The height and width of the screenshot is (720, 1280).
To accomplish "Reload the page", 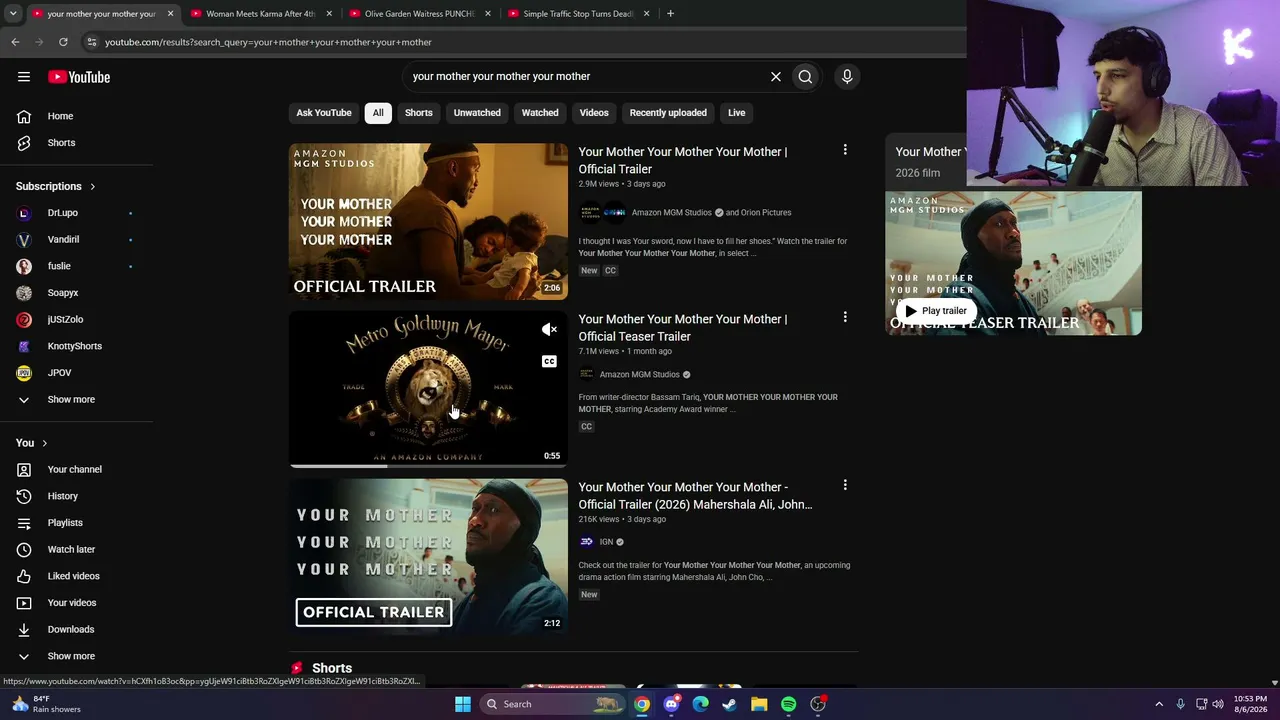I will 63,42.
